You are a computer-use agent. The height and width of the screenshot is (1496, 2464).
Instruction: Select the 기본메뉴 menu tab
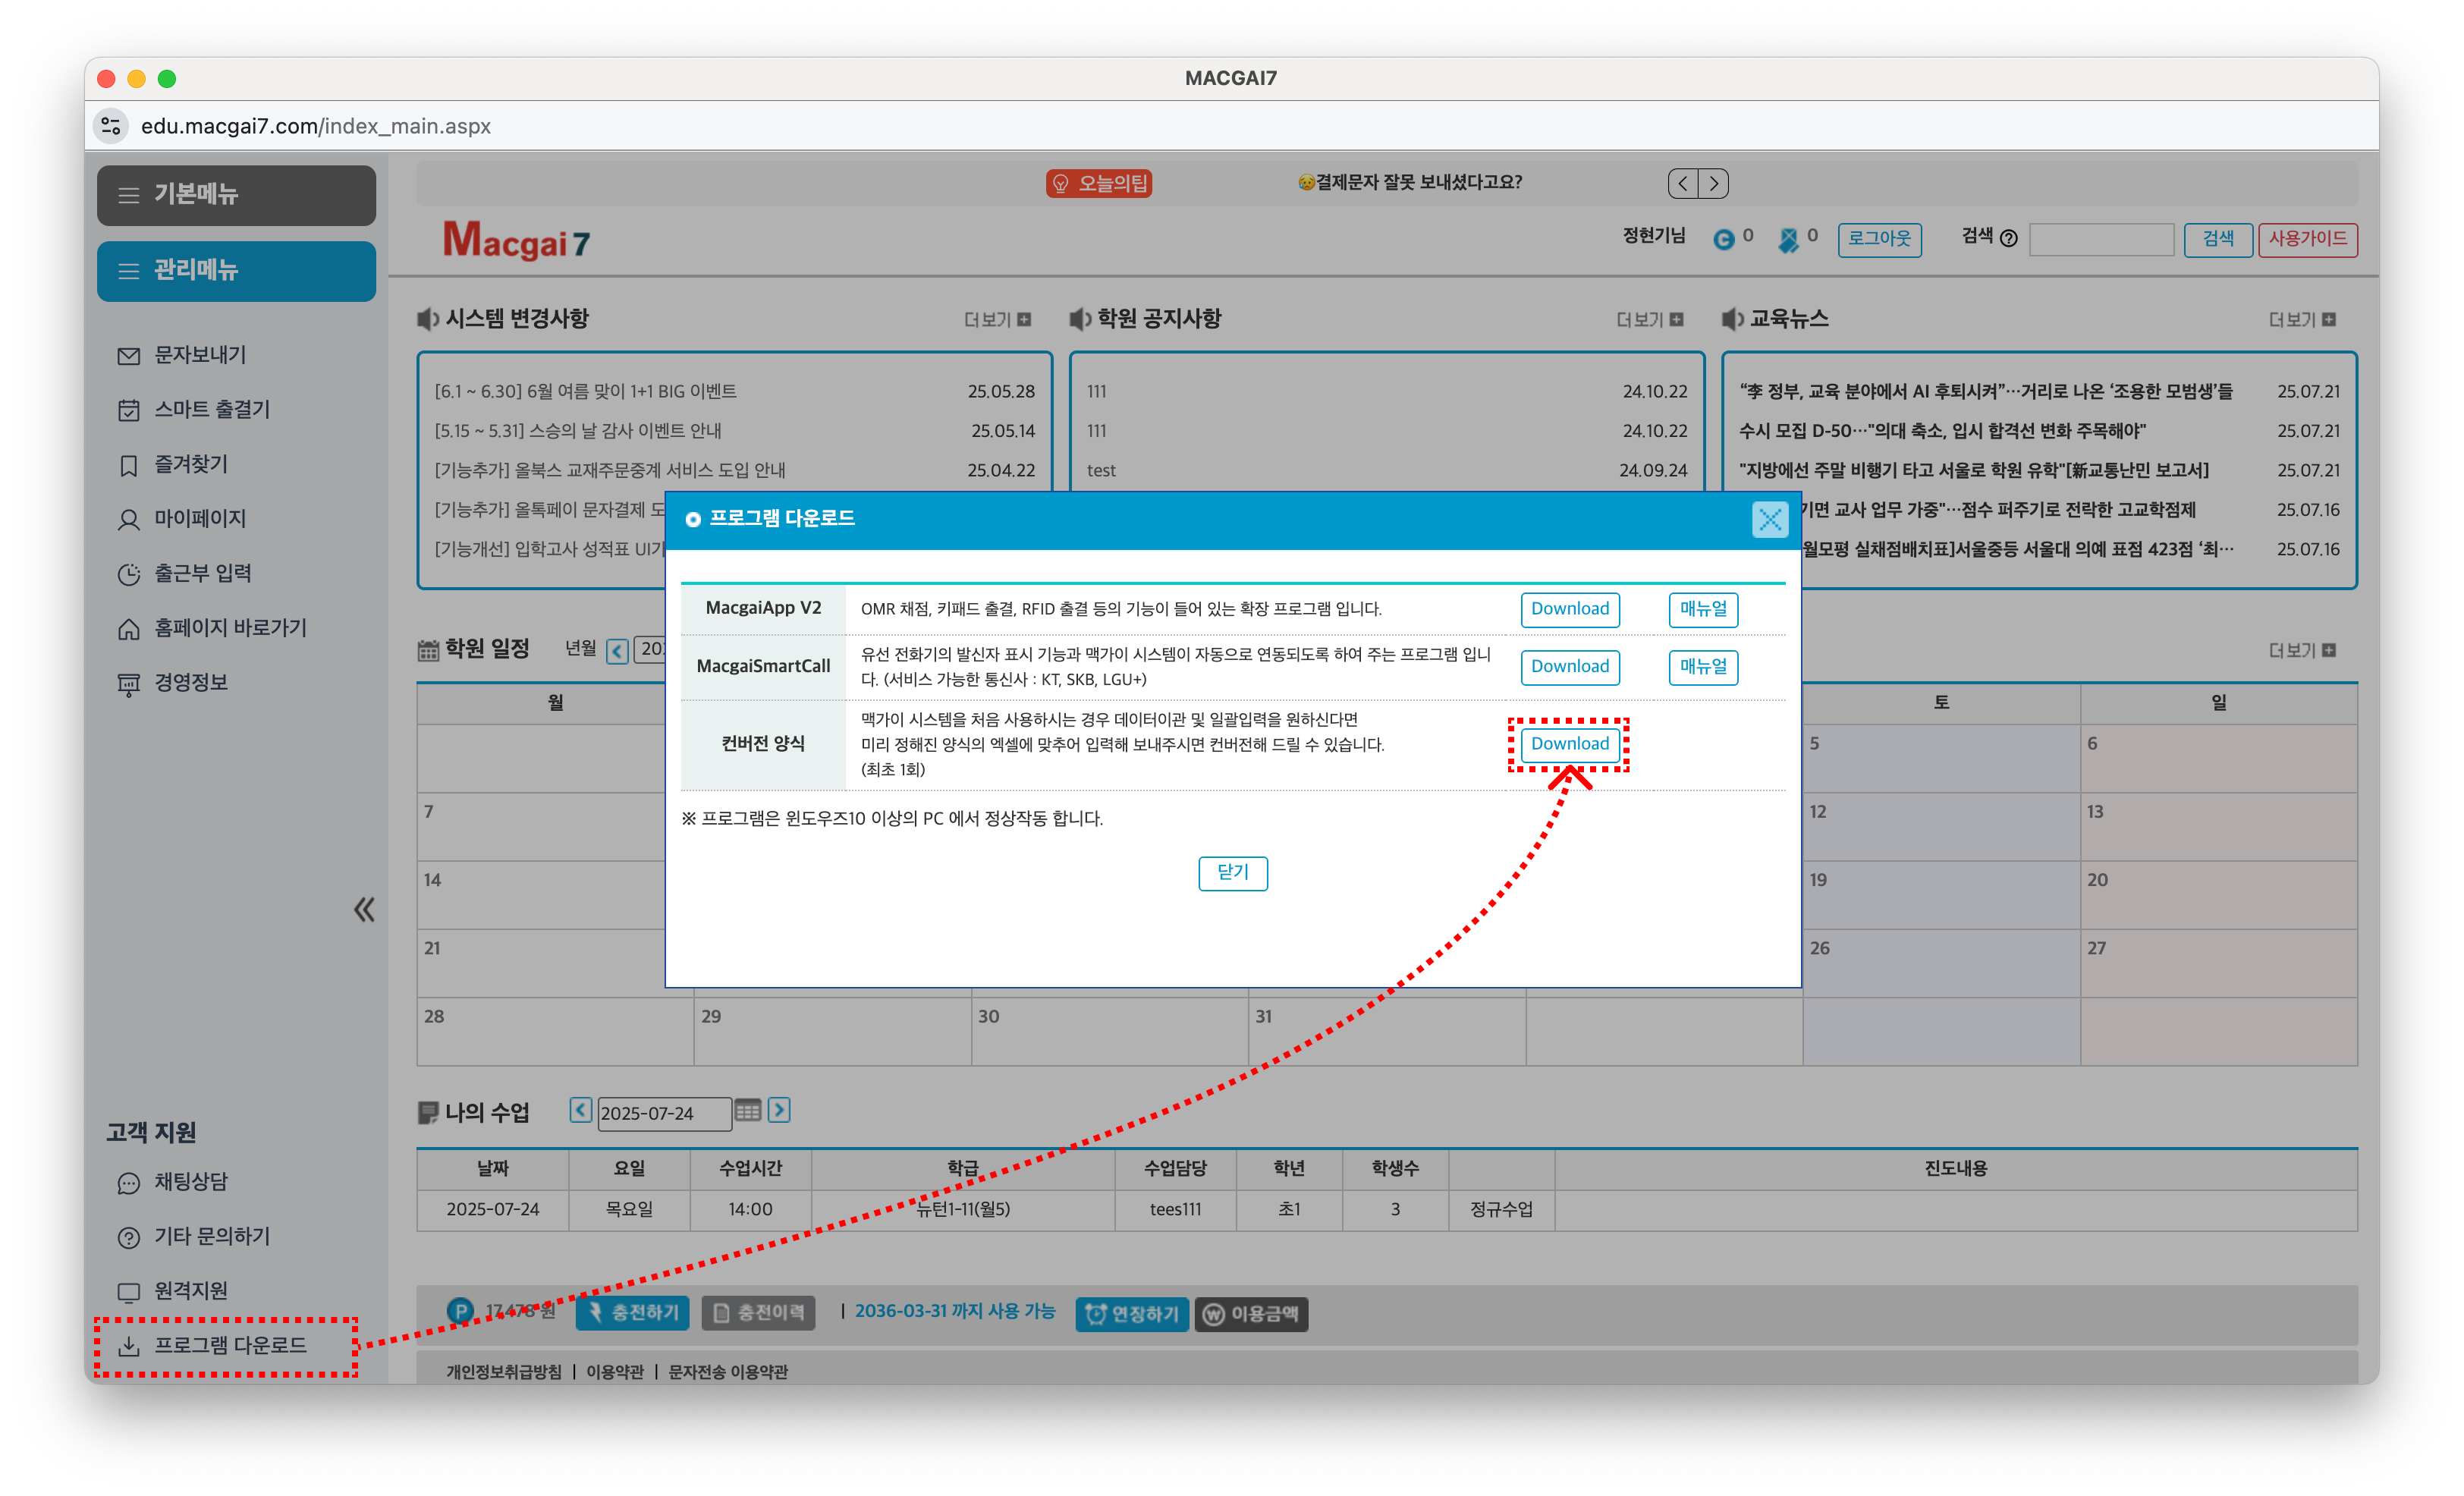pyautogui.click(x=236, y=195)
